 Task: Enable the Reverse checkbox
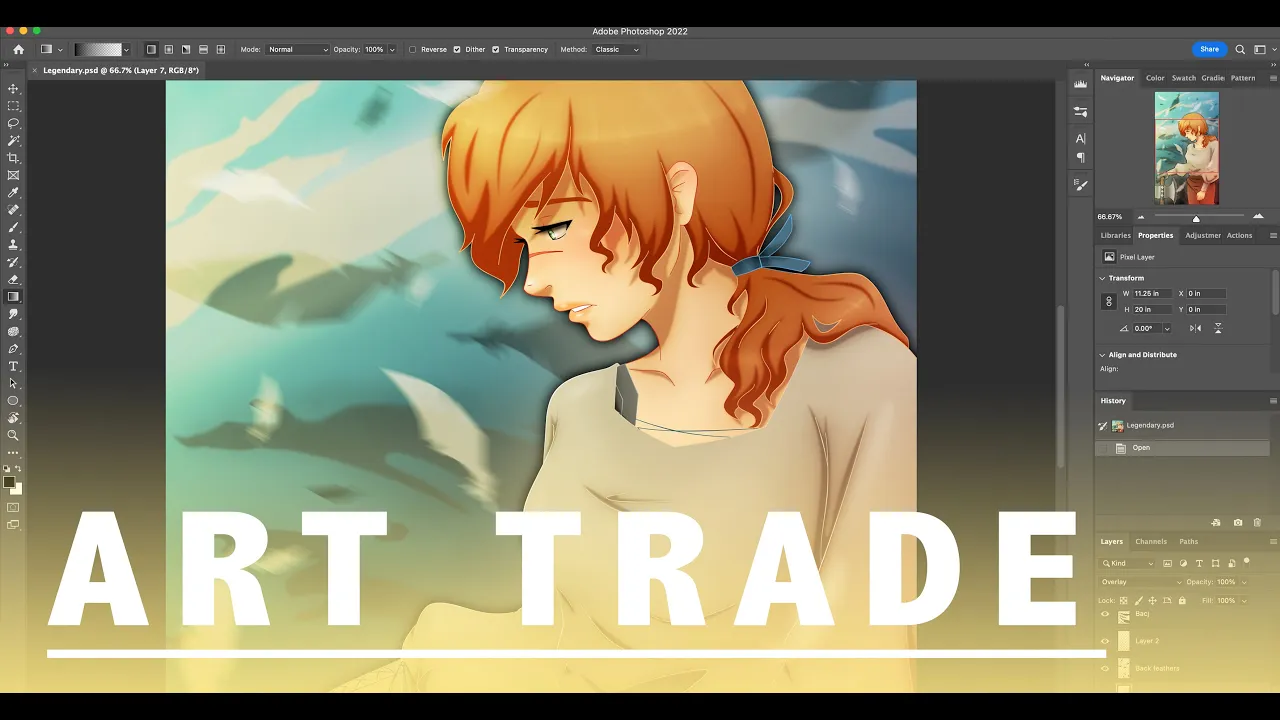[x=413, y=49]
